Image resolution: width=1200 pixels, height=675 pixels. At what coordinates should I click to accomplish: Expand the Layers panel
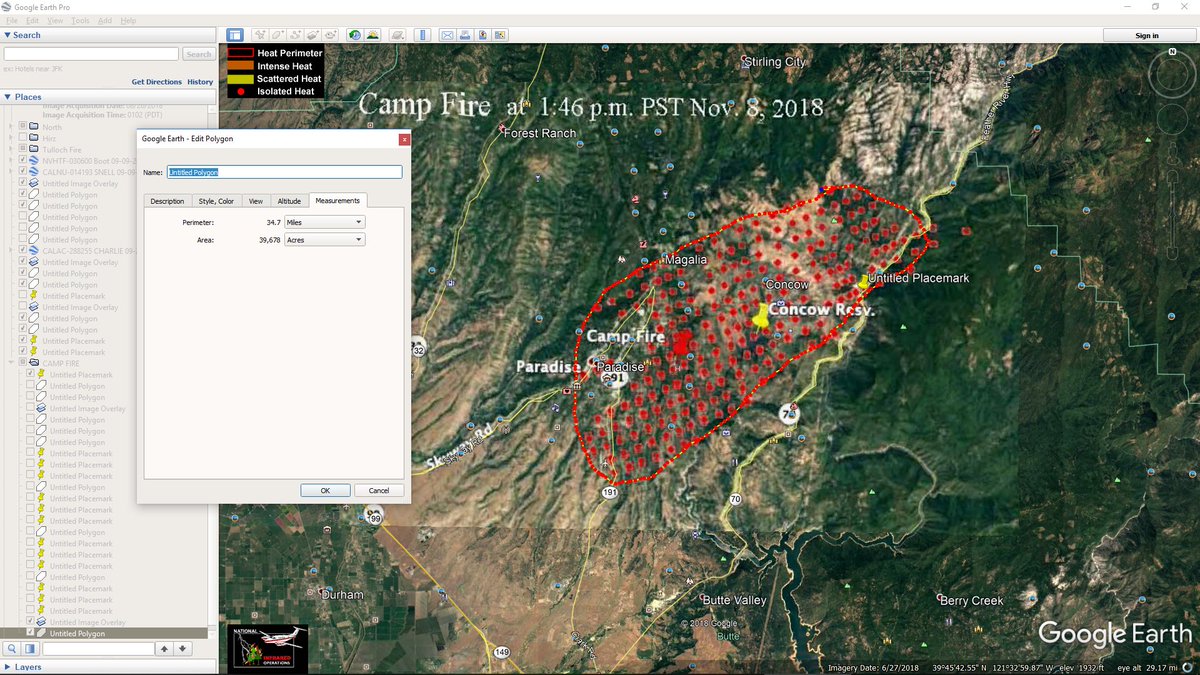pos(8,666)
